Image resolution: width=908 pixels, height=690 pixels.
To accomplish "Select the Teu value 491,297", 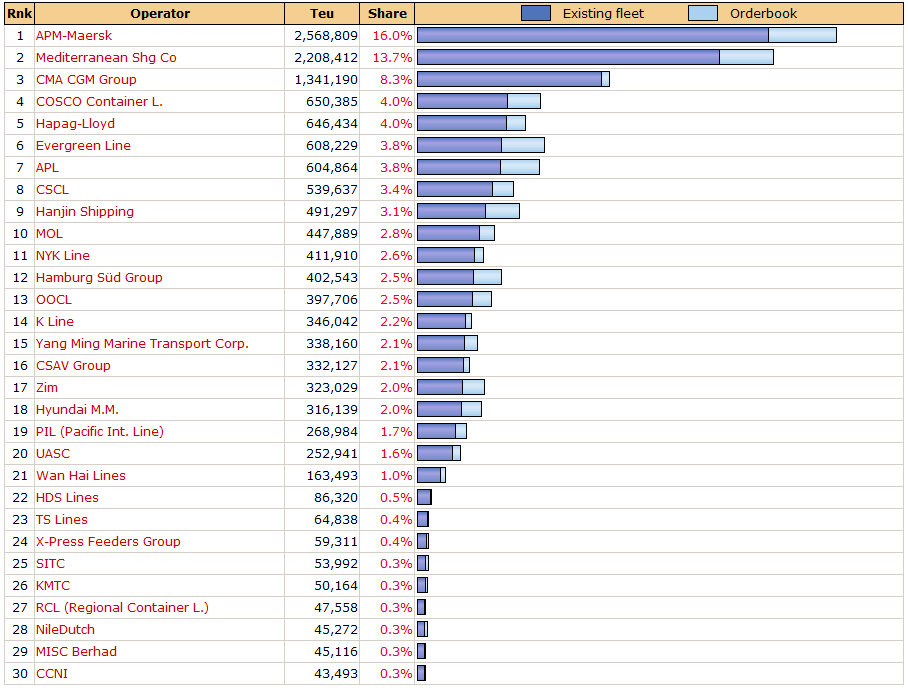I will coord(332,212).
